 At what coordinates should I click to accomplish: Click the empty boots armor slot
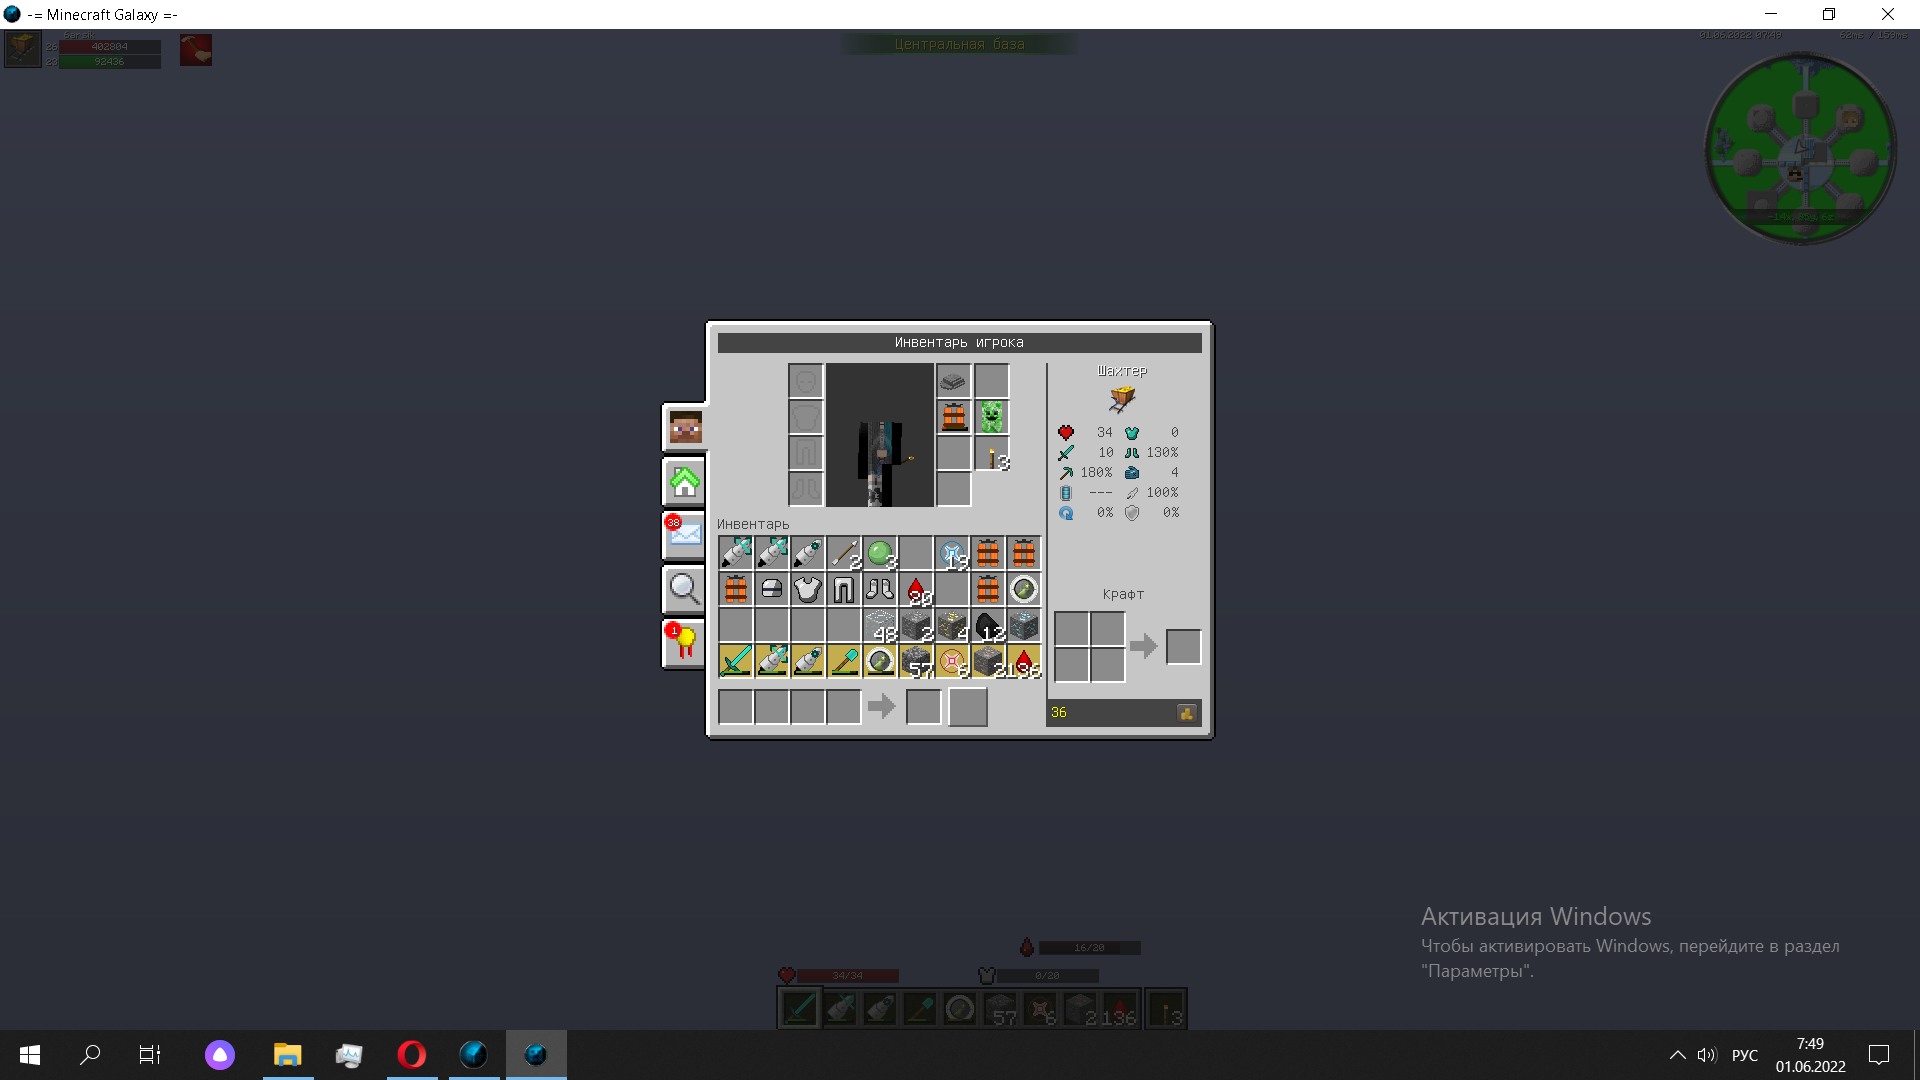point(806,490)
